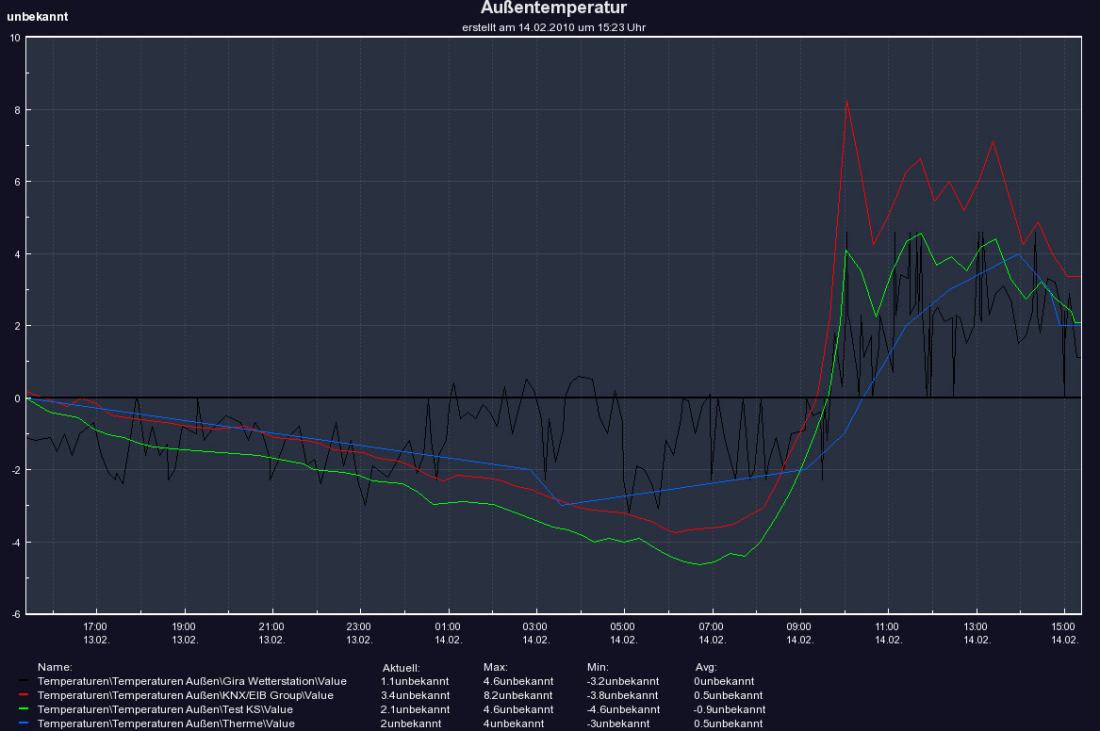The height and width of the screenshot is (731, 1100).
Task: Click the 8.2unbekannt max value for KNX/EIB
Action: point(517,695)
